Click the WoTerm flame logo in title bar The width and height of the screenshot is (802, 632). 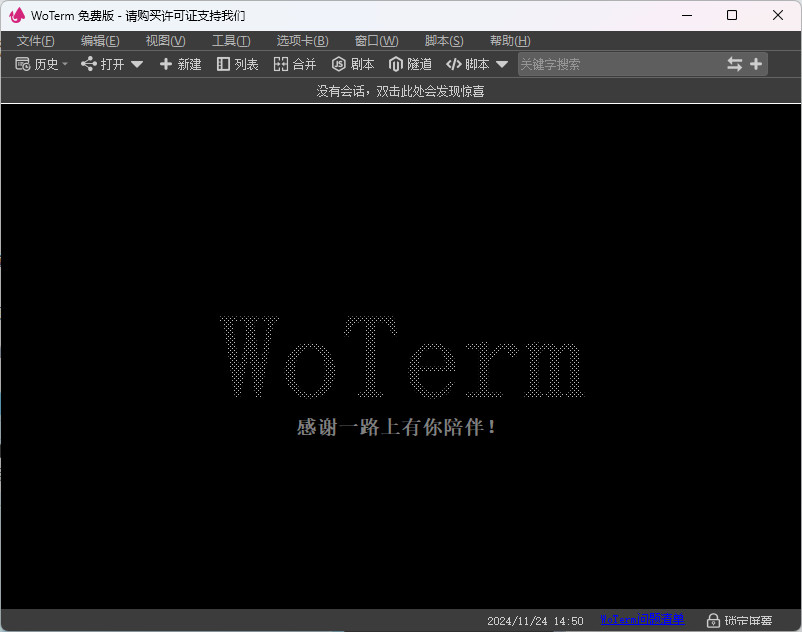click(x=17, y=15)
